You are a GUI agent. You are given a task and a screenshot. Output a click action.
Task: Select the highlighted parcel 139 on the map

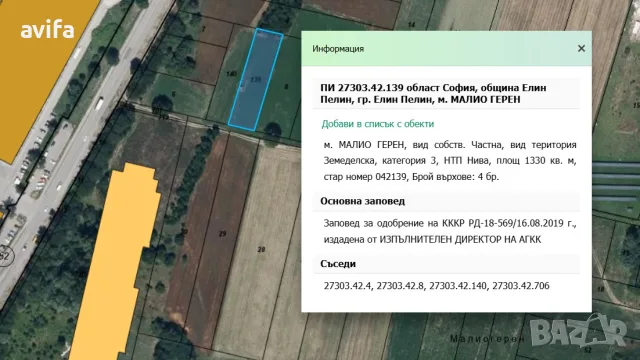click(256, 80)
